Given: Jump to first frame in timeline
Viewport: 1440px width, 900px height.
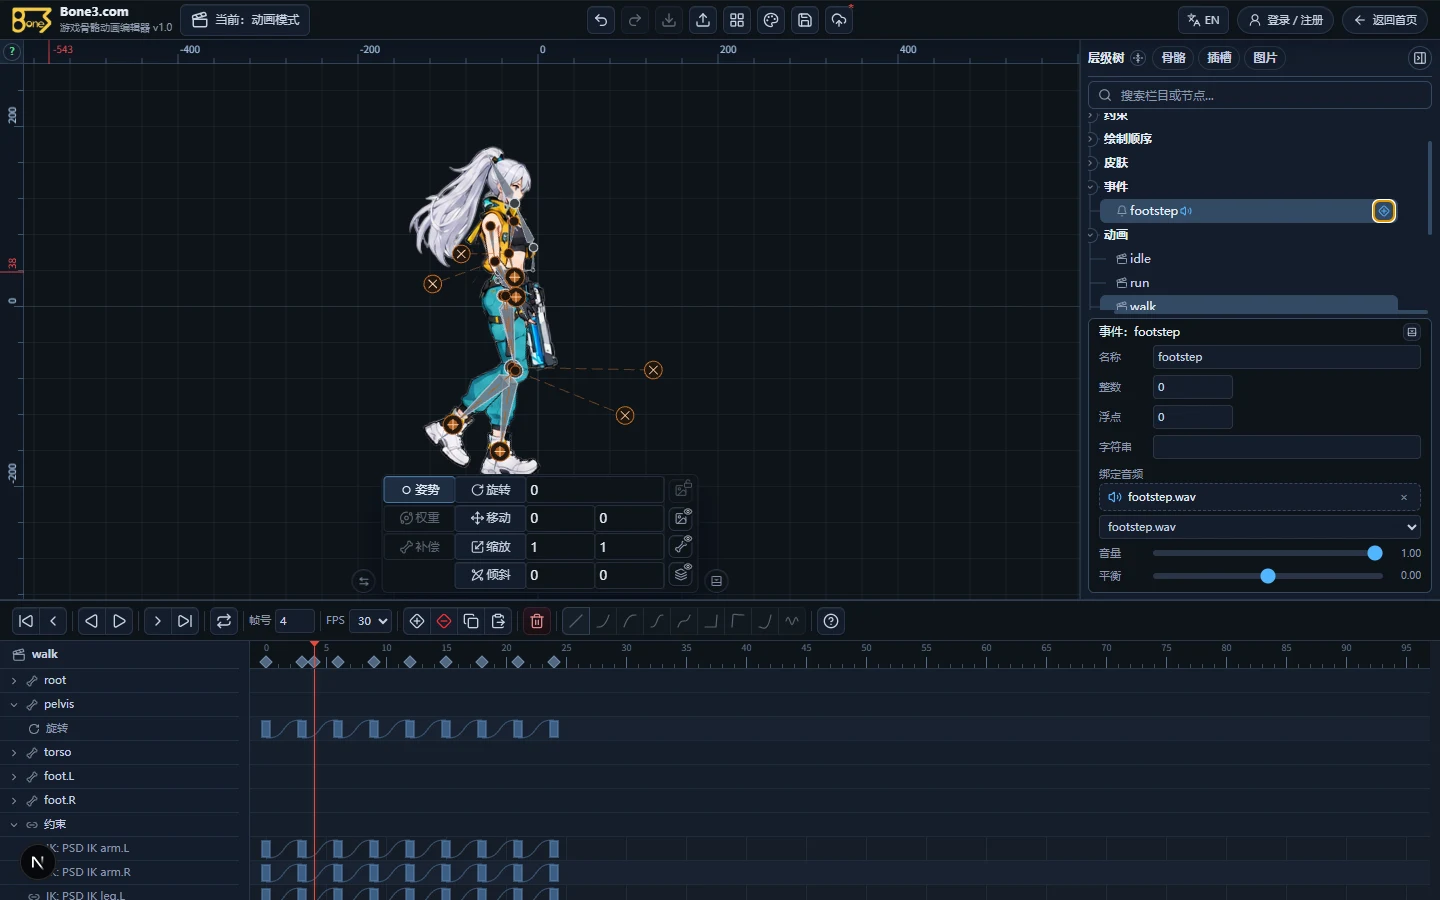Looking at the screenshot, I should pos(26,621).
